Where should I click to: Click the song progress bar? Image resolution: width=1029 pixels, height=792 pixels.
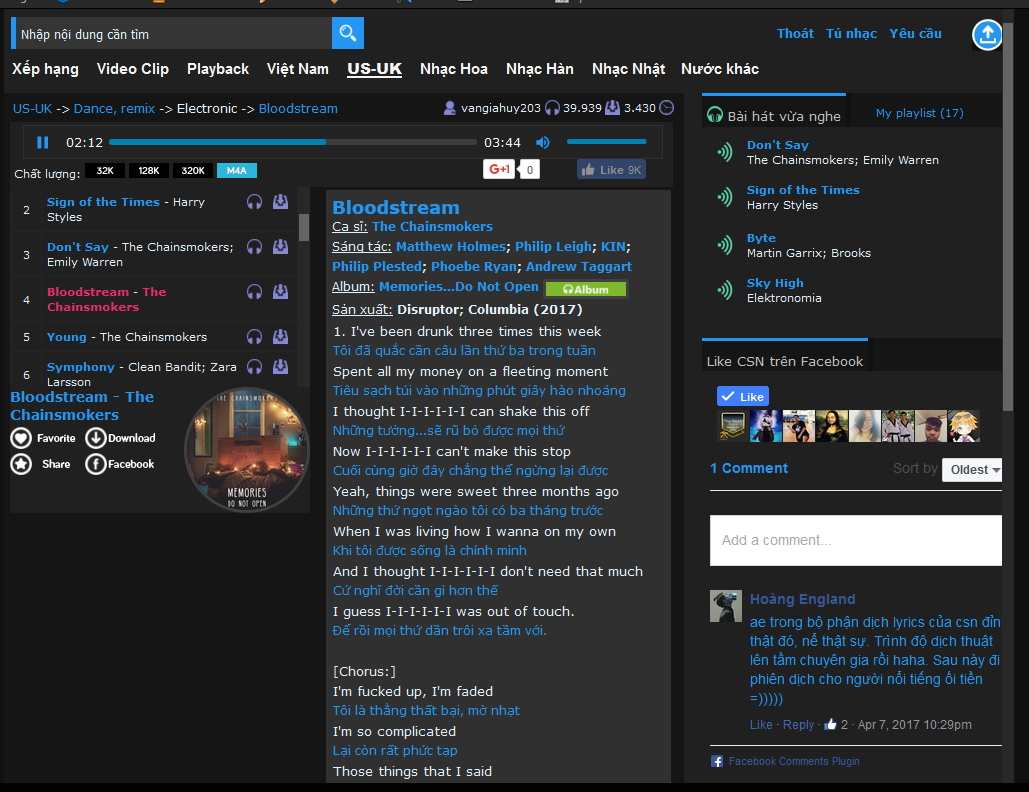(293, 142)
